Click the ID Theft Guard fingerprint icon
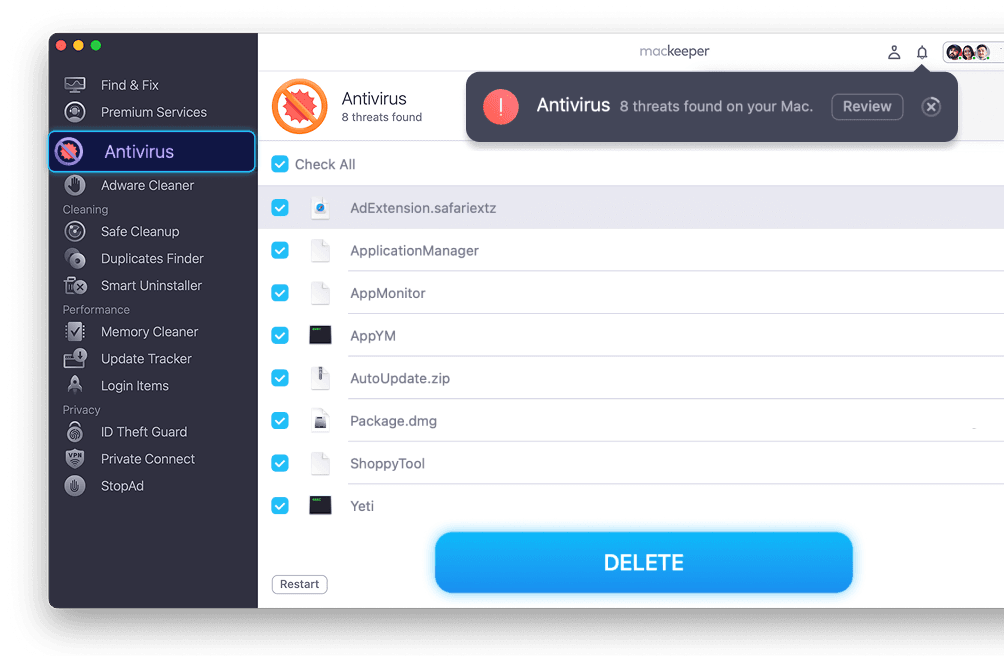Image resolution: width=1004 pixels, height=656 pixels. pyautogui.click(x=75, y=431)
